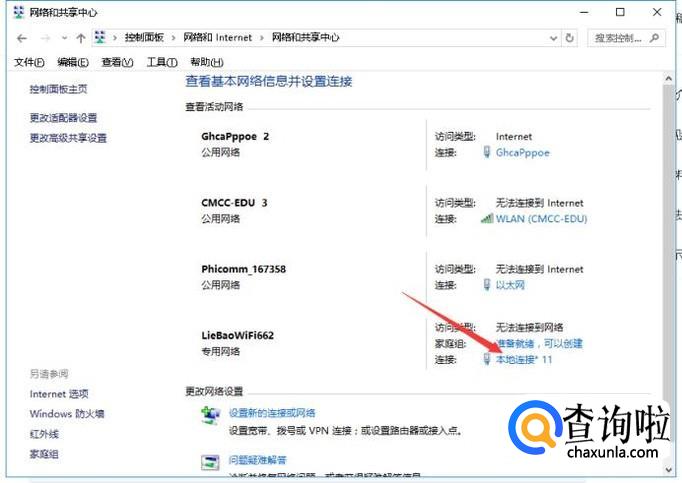Click the scrollbar up arrow
The image size is (682, 483).
point(669,79)
